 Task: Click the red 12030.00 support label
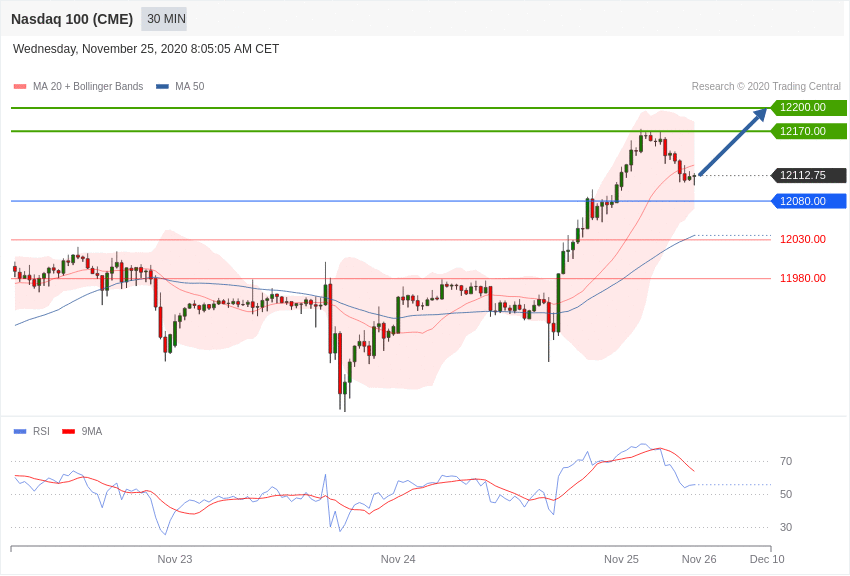[803, 240]
